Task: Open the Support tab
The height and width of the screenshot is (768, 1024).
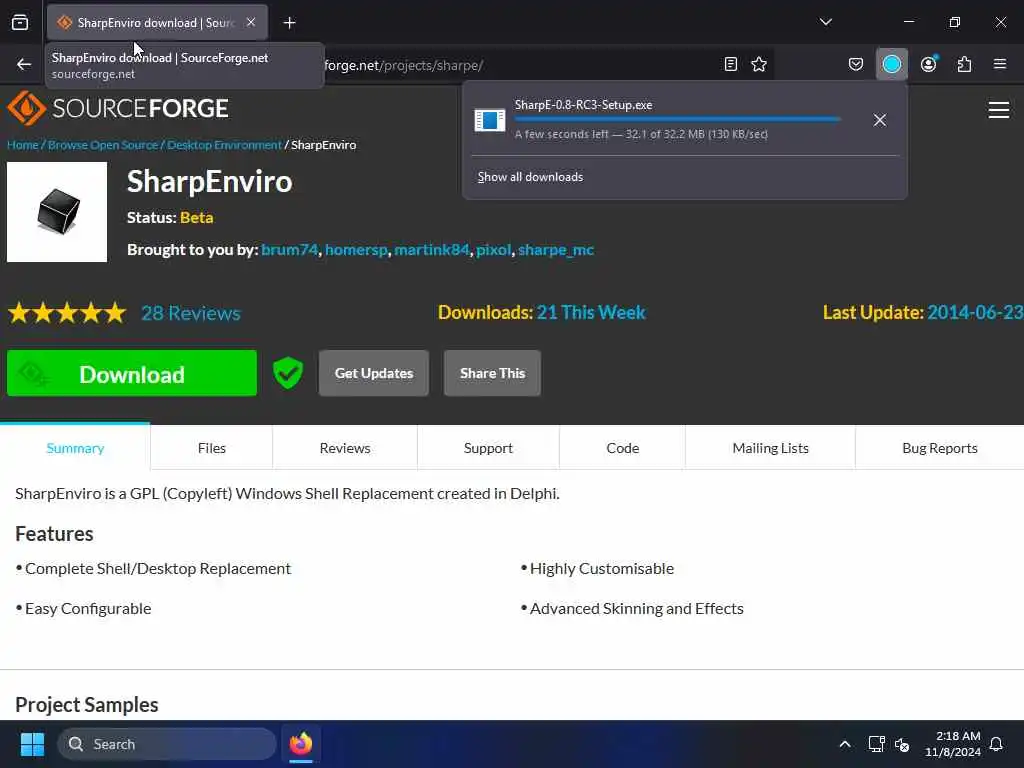Action: 488,448
